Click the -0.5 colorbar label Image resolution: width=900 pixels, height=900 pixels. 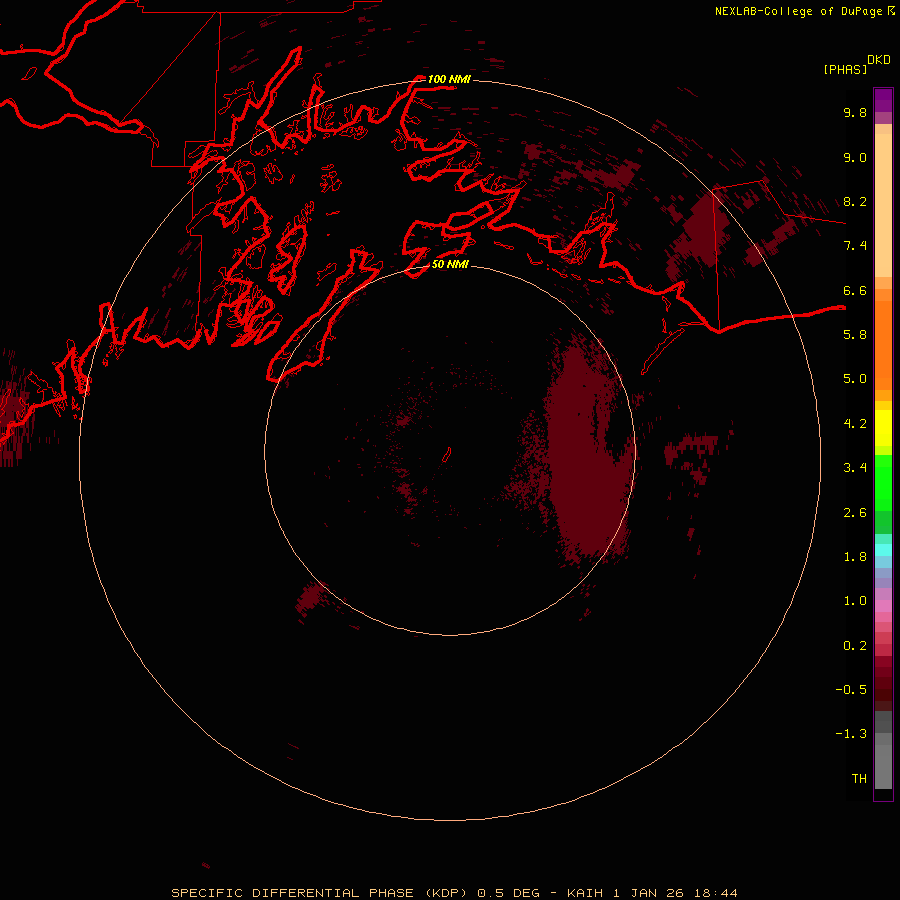pos(851,690)
